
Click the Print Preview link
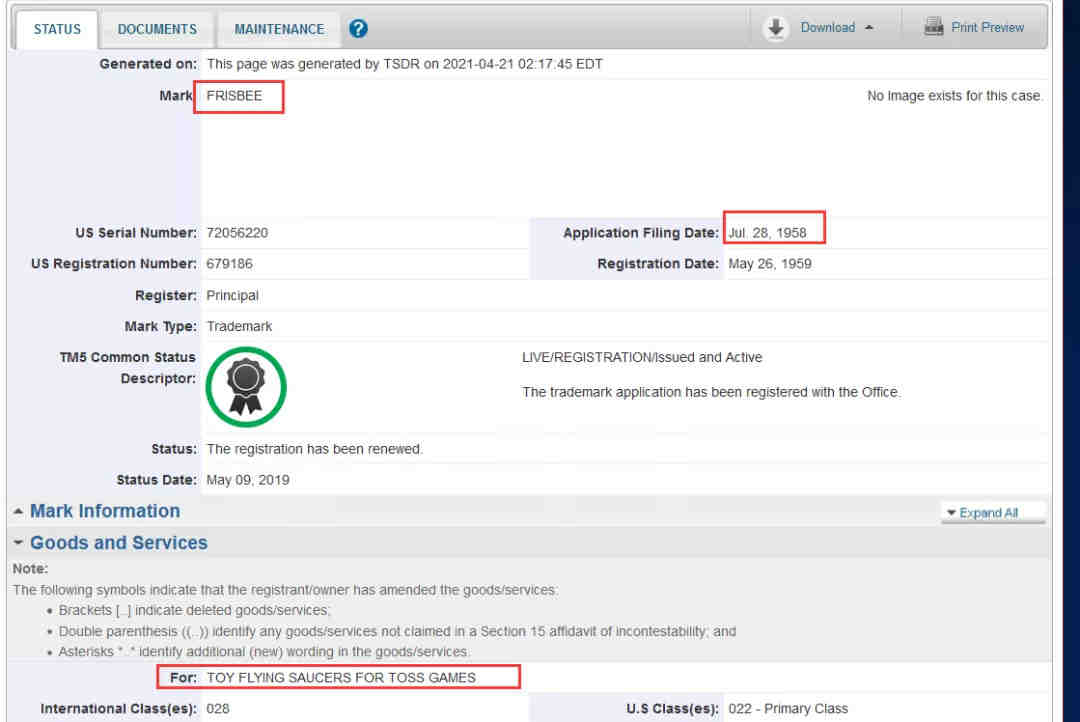(x=987, y=28)
